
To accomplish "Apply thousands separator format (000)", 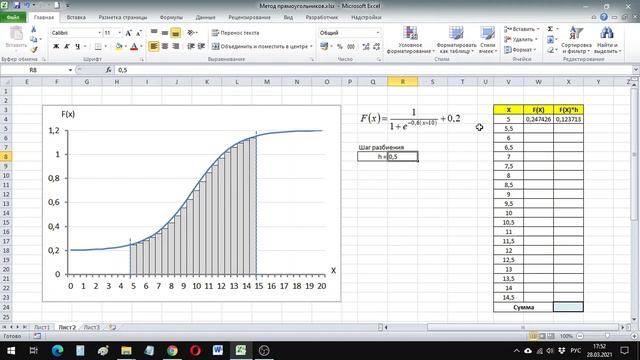I will tap(351, 47).
